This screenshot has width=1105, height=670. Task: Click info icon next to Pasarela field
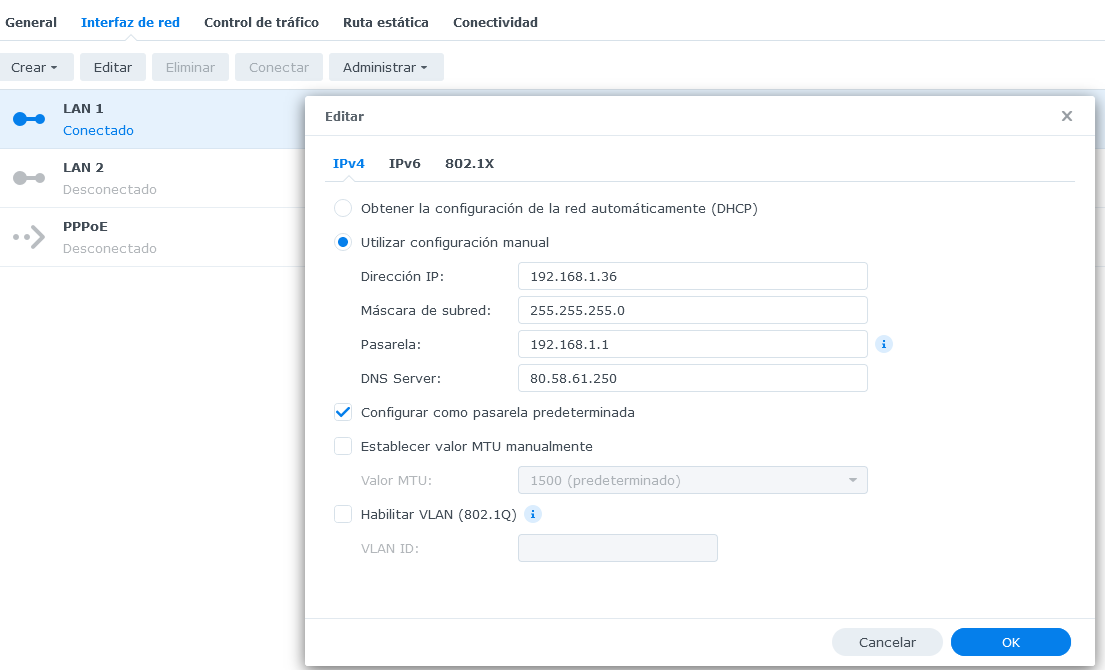pos(883,344)
